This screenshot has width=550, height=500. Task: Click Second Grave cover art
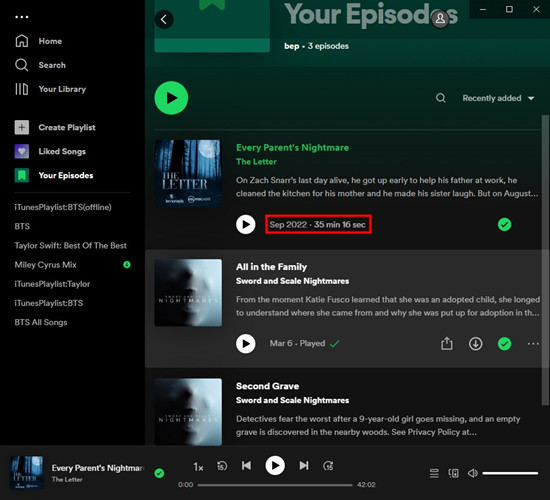pos(188,412)
